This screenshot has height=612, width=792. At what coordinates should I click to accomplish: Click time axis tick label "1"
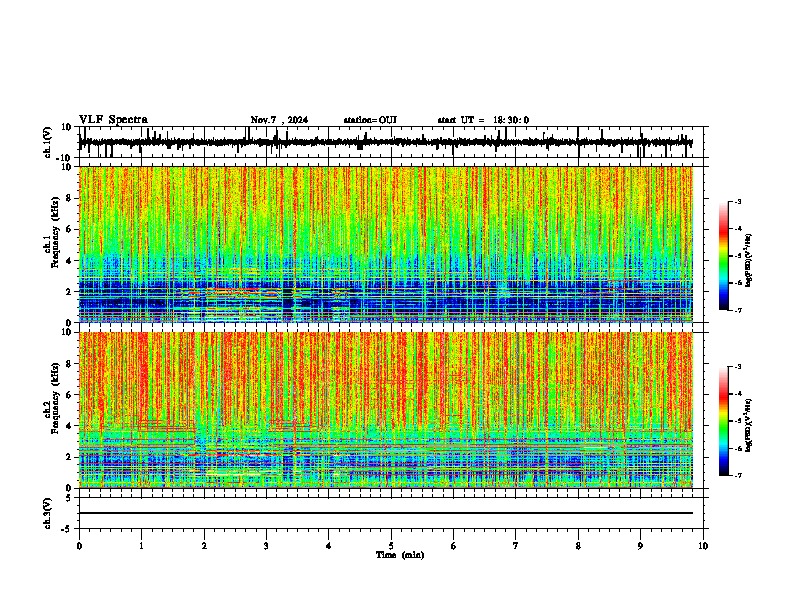[x=141, y=546]
